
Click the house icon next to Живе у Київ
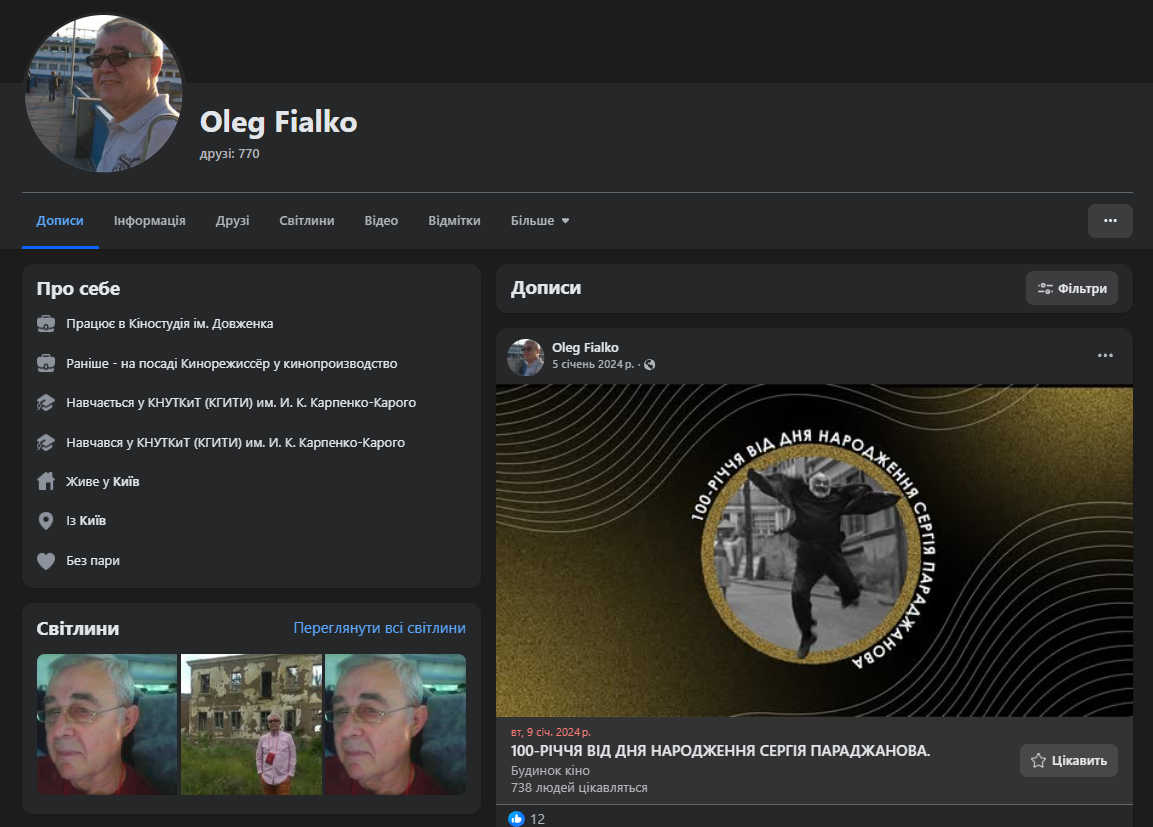point(46,482)
